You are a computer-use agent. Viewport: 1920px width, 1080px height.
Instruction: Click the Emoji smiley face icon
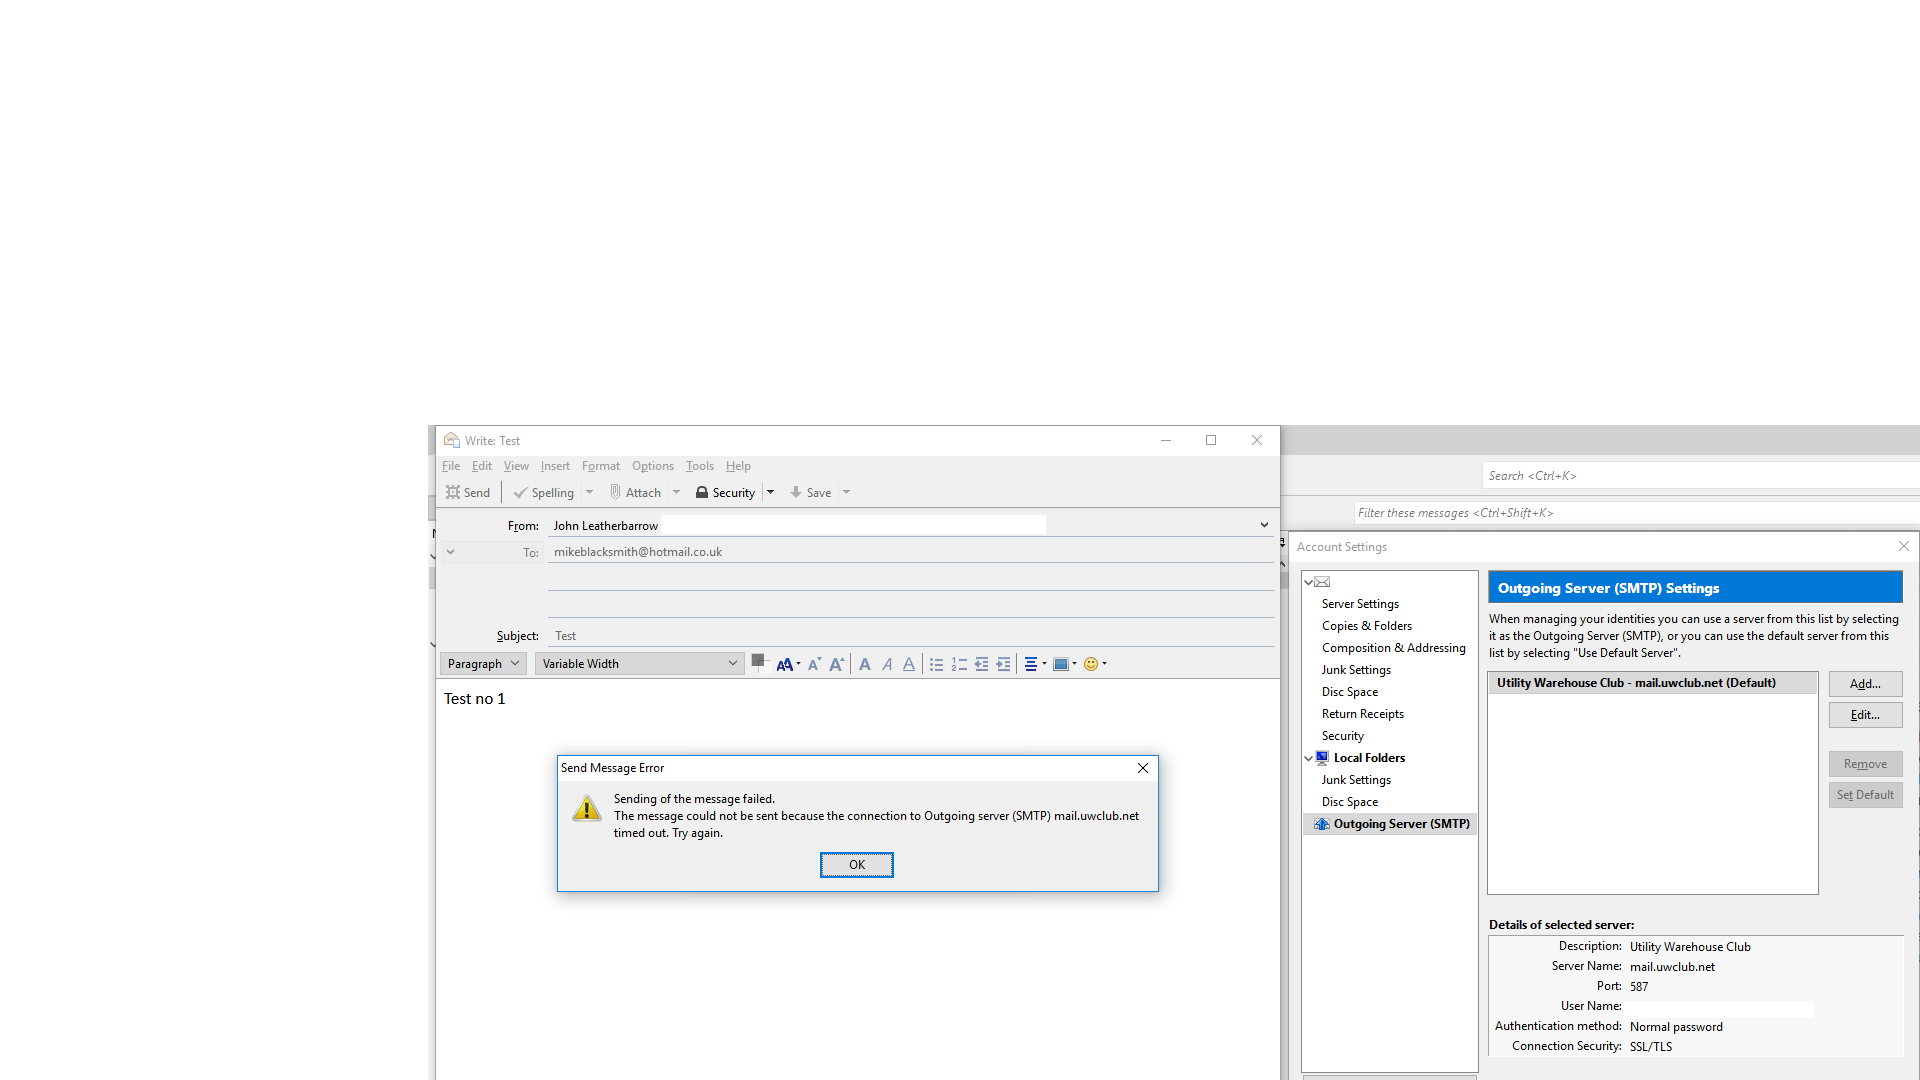click(x=1089, y=663)
